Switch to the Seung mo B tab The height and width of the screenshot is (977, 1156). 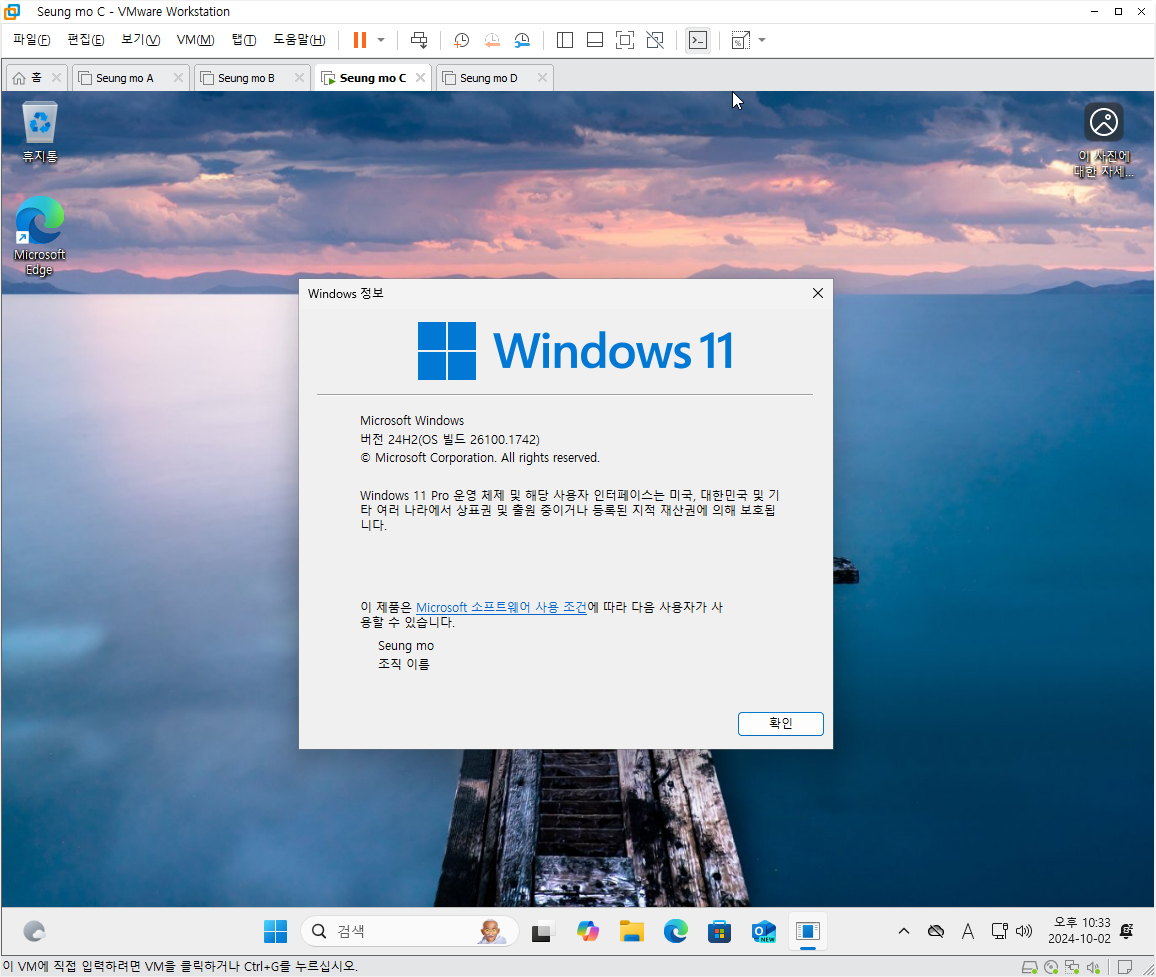tap(246, 77)
